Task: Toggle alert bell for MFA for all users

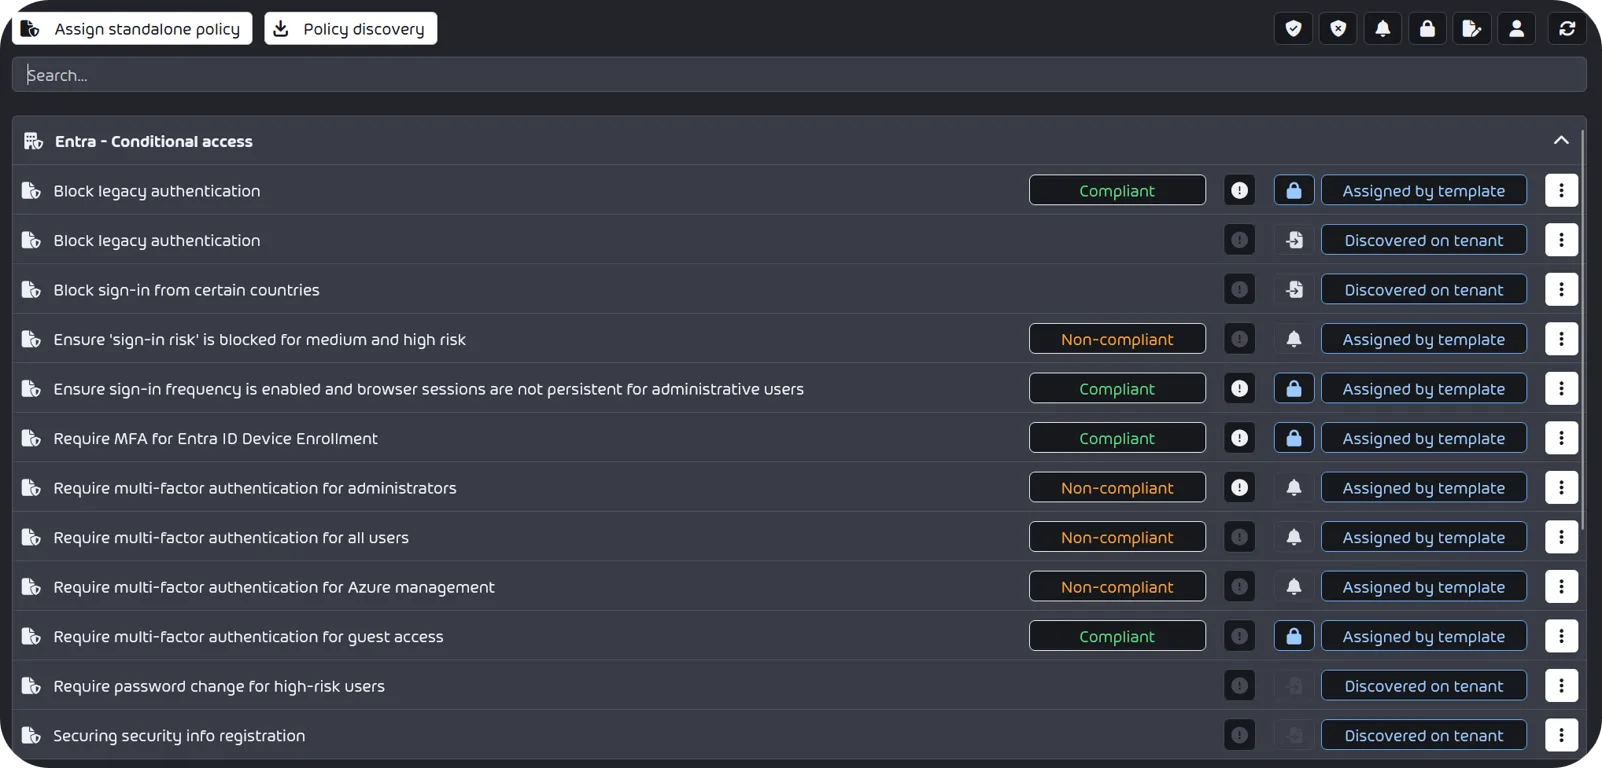Action: tap(1294, 537)
